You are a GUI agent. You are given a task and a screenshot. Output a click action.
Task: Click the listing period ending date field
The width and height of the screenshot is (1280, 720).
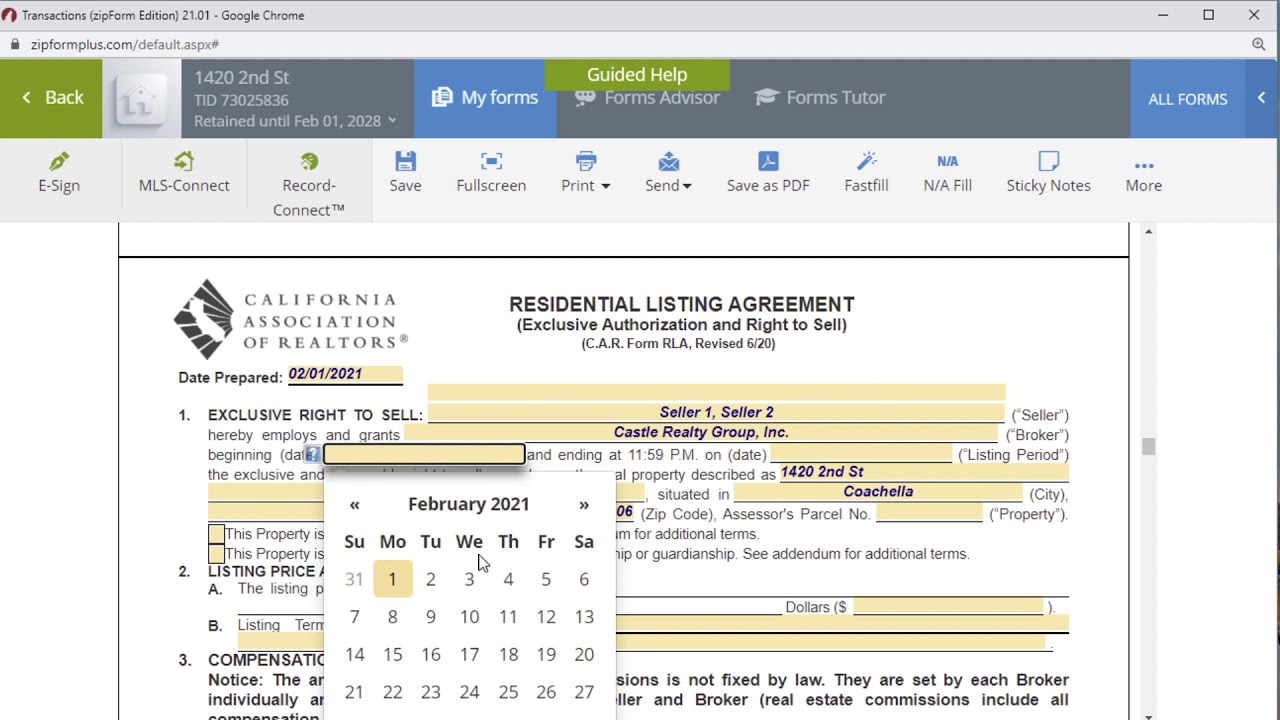pos(861,454)
